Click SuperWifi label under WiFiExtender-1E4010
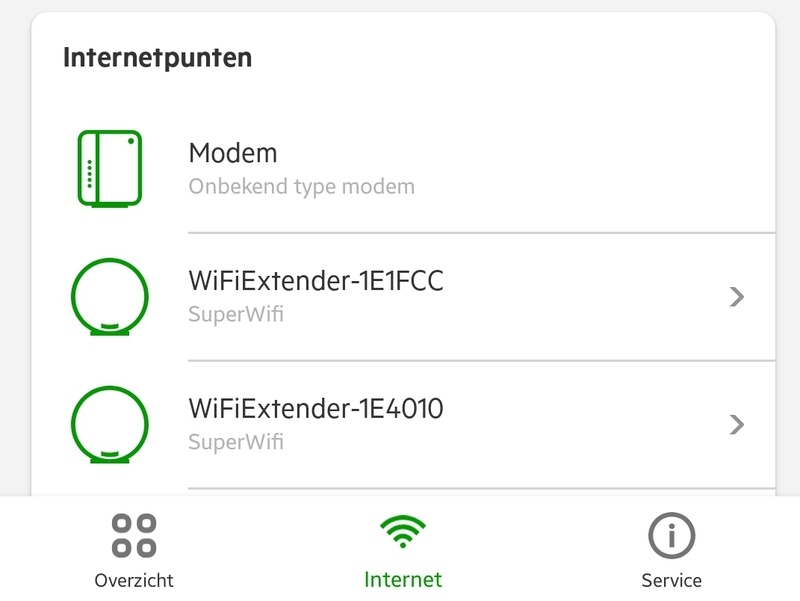The image size is (800, 601). 236,442
